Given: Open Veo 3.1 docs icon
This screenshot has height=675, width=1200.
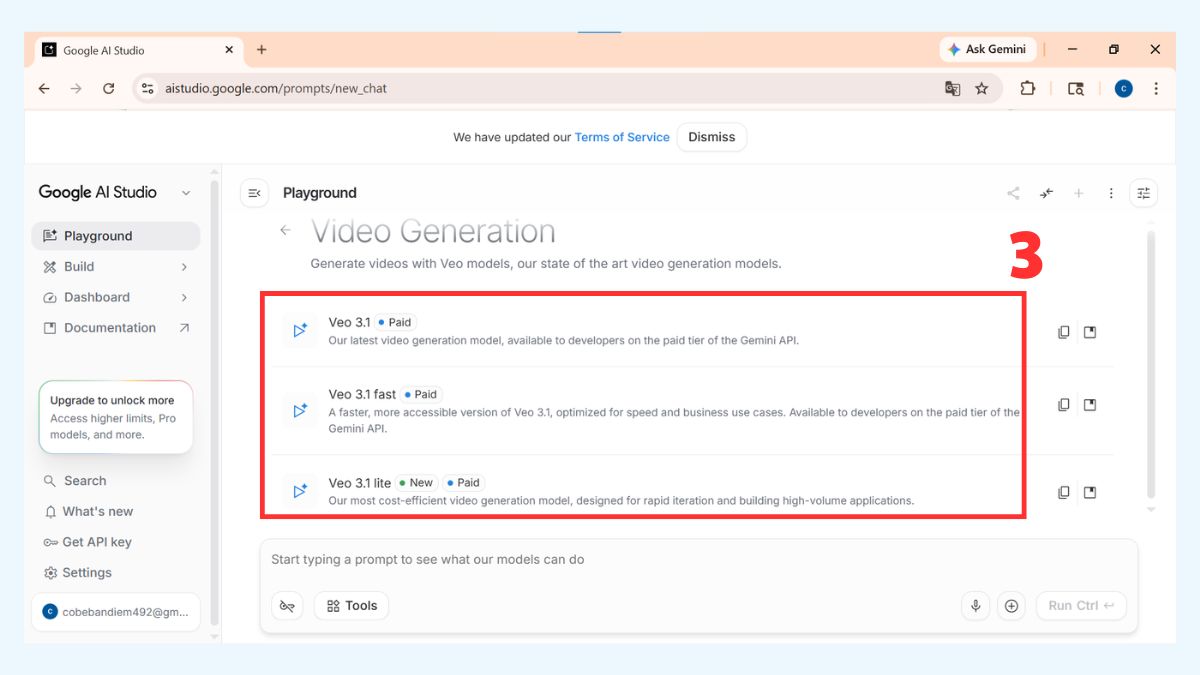Looking at the screenshot, I should [1090, 332].
